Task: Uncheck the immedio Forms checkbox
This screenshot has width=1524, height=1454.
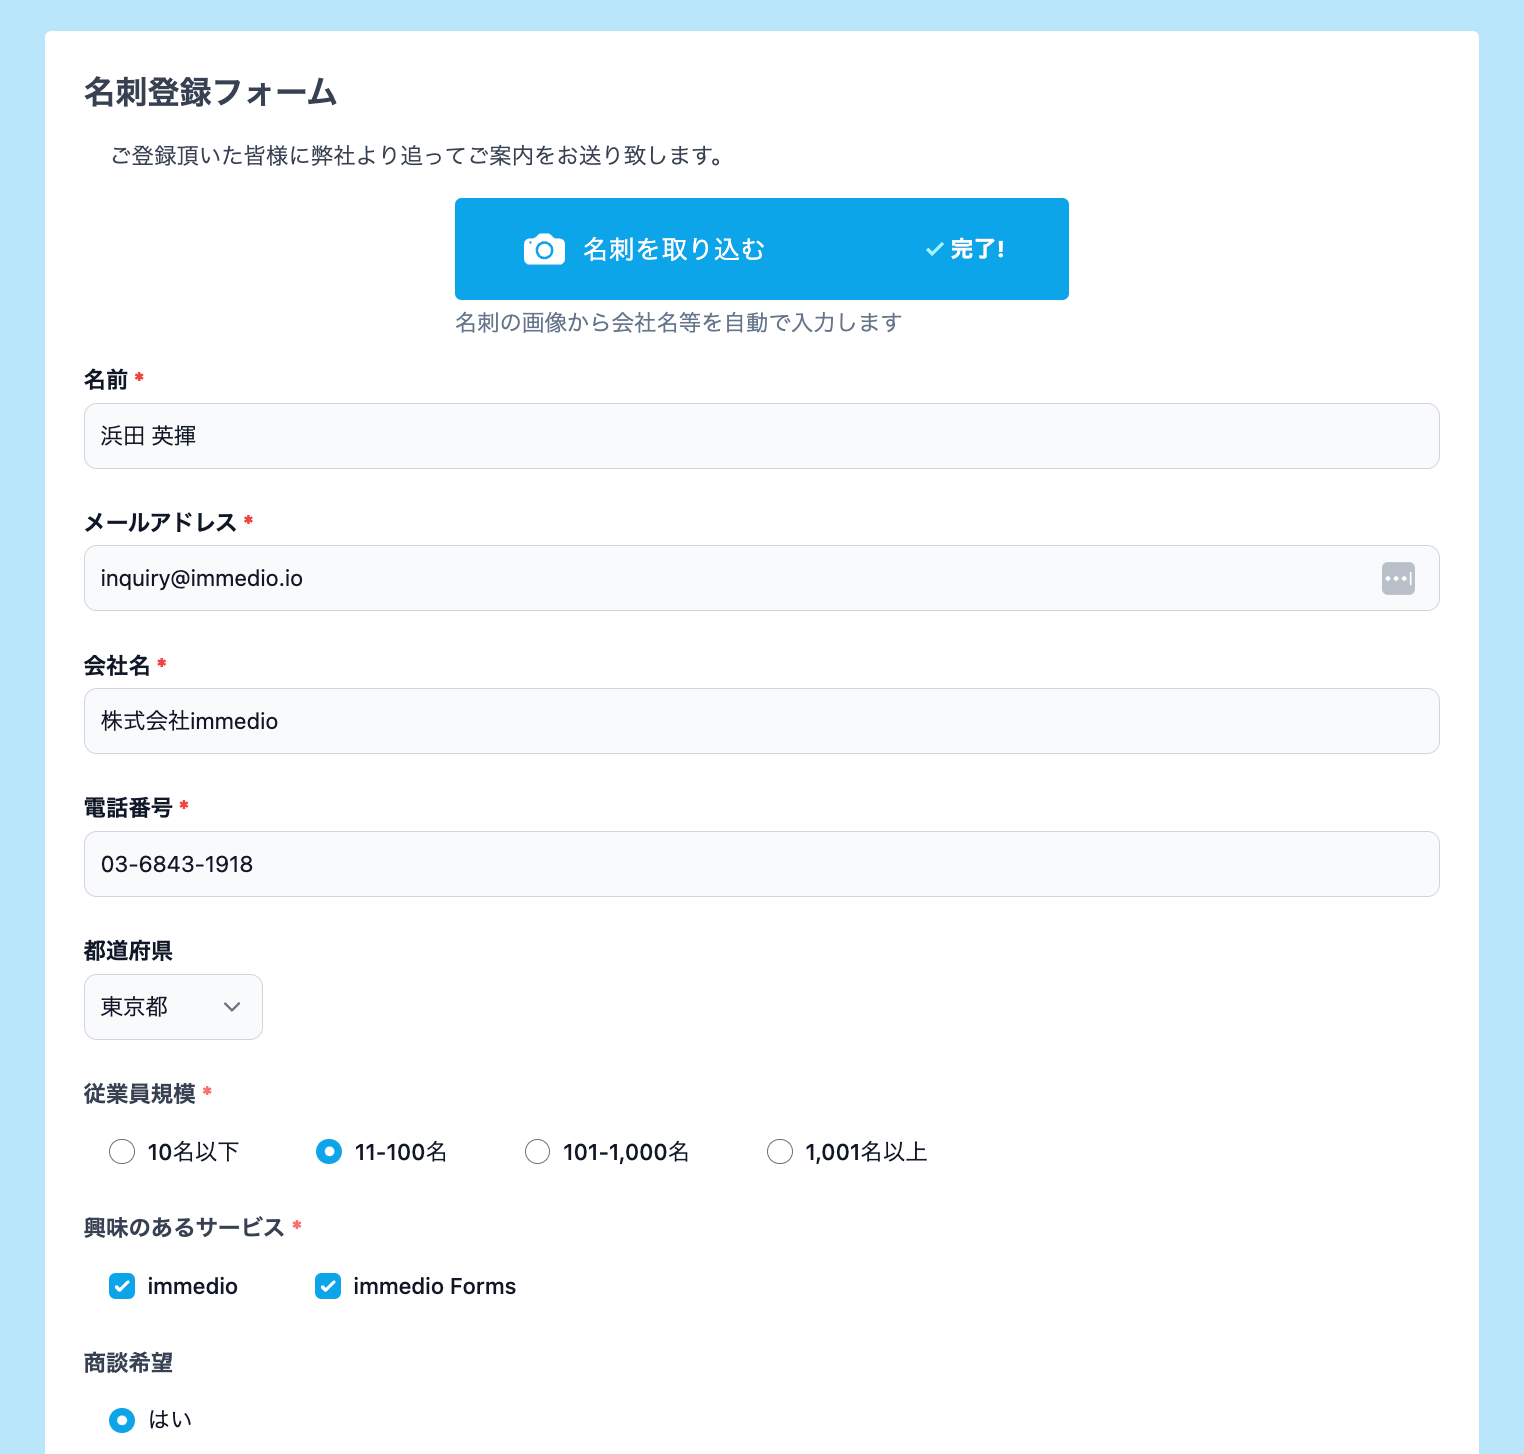Action: tap(328, 1286)
